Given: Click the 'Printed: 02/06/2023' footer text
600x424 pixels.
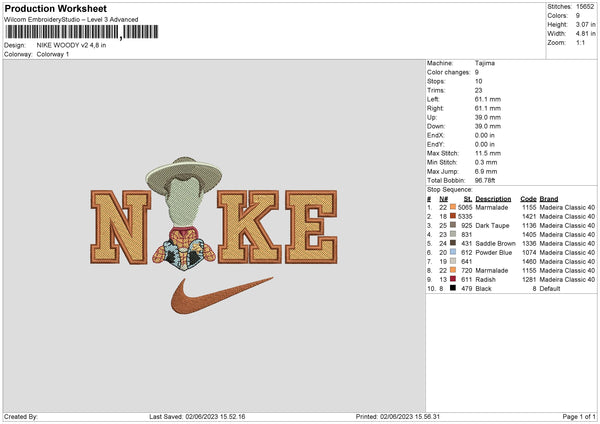Looking at the screenshot, I should tap(398, 416).
